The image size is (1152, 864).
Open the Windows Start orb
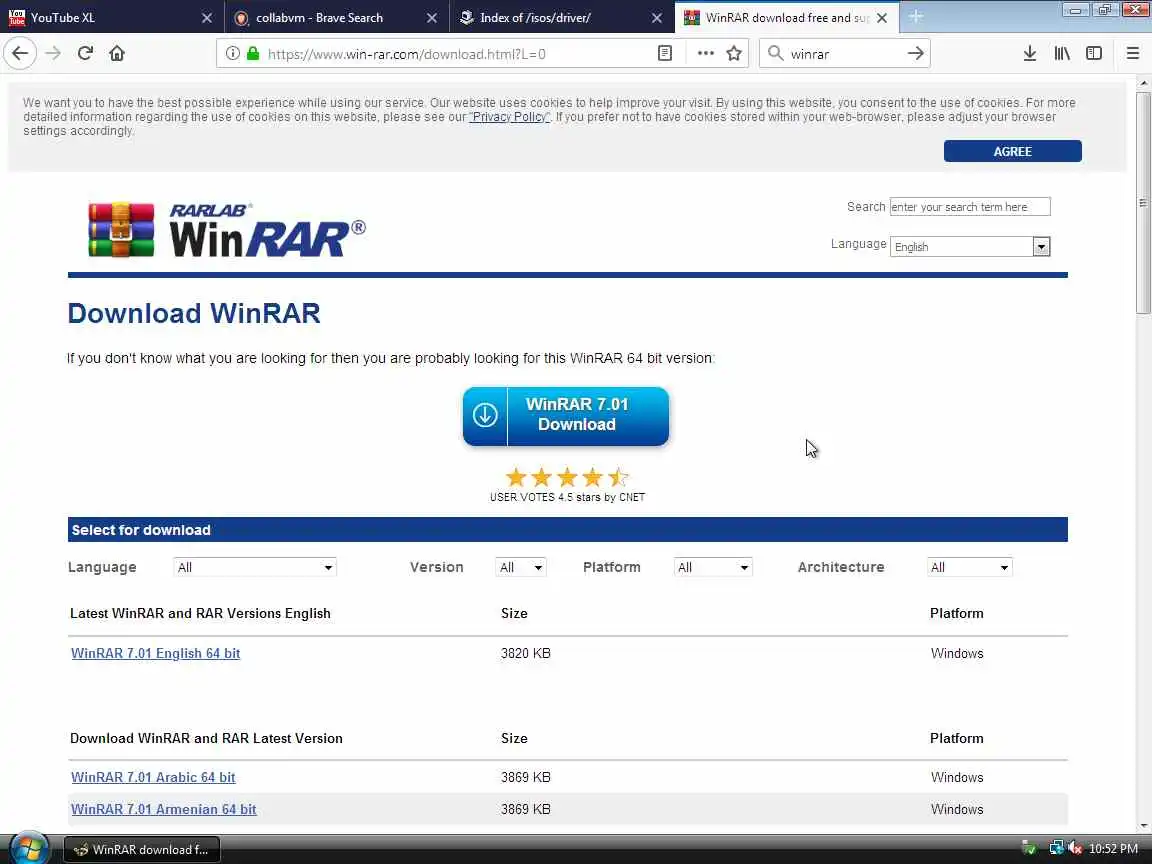click(x=29, y=849)
